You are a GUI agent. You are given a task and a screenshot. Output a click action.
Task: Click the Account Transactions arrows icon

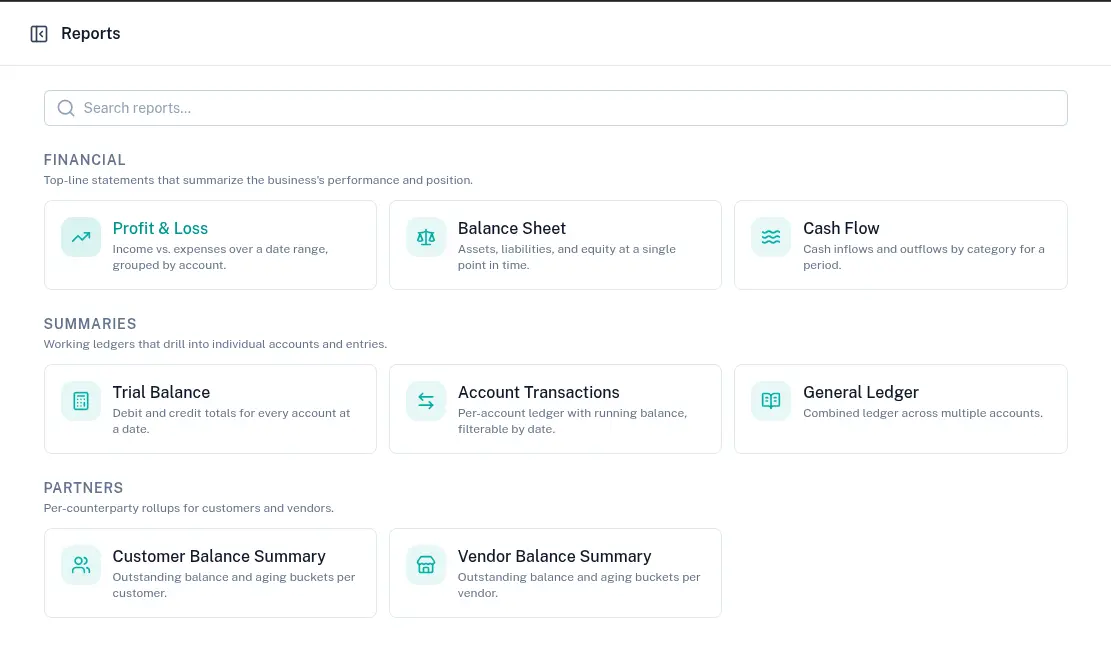[x=426, y=401]
